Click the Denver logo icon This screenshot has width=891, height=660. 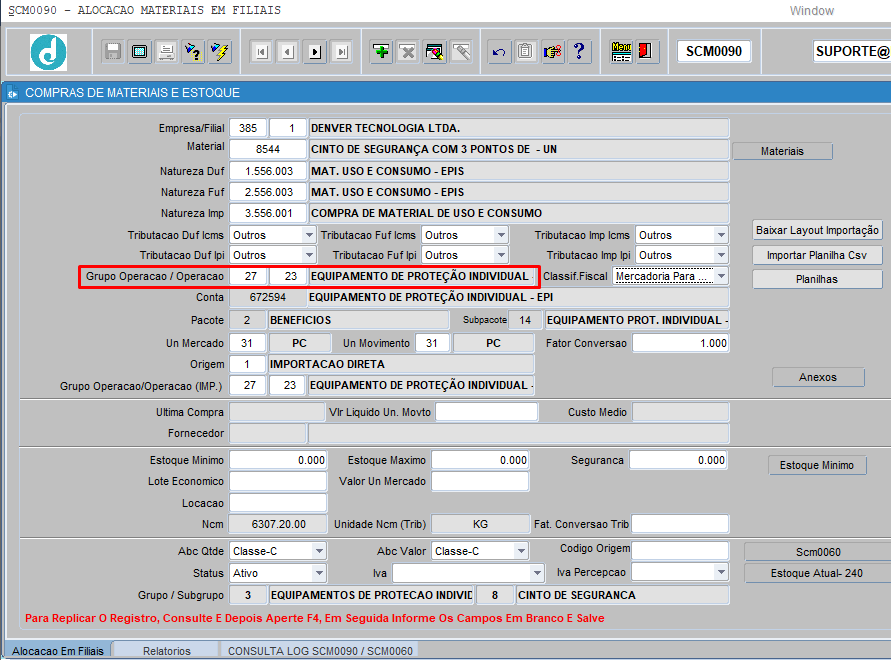(48, 52)
